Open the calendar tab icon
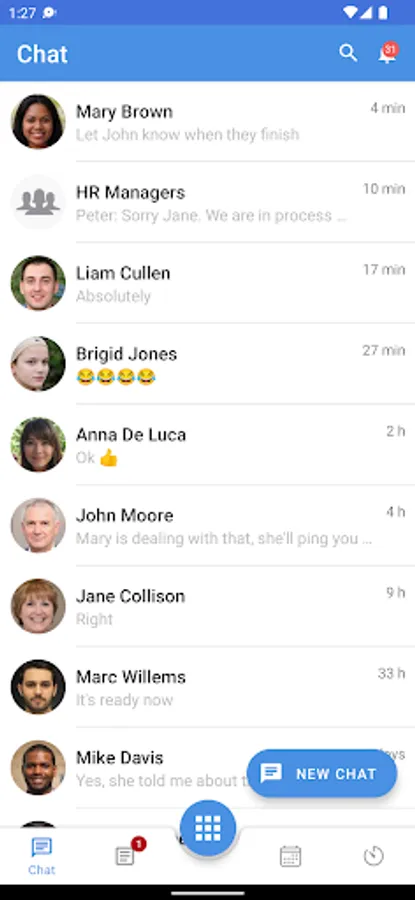Screen dimensions: 415x900 [x=290, y=856]
